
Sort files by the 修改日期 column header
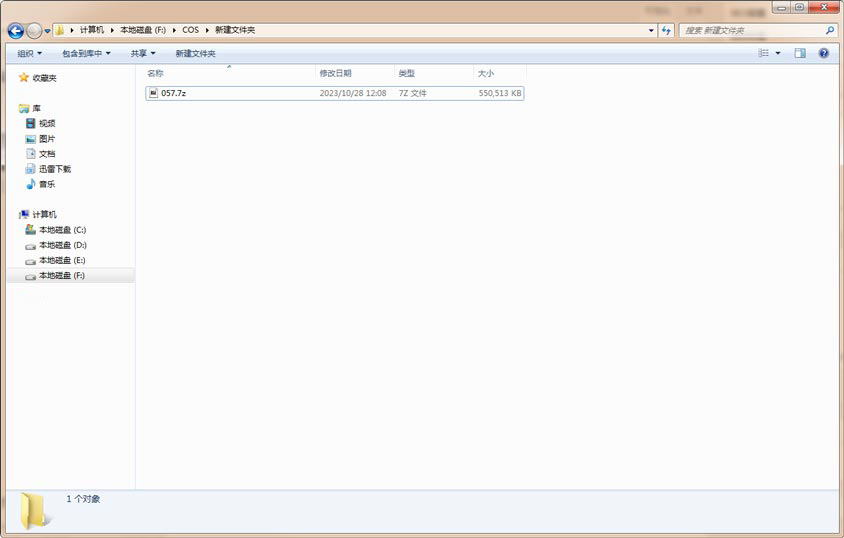tap(335, 74)
